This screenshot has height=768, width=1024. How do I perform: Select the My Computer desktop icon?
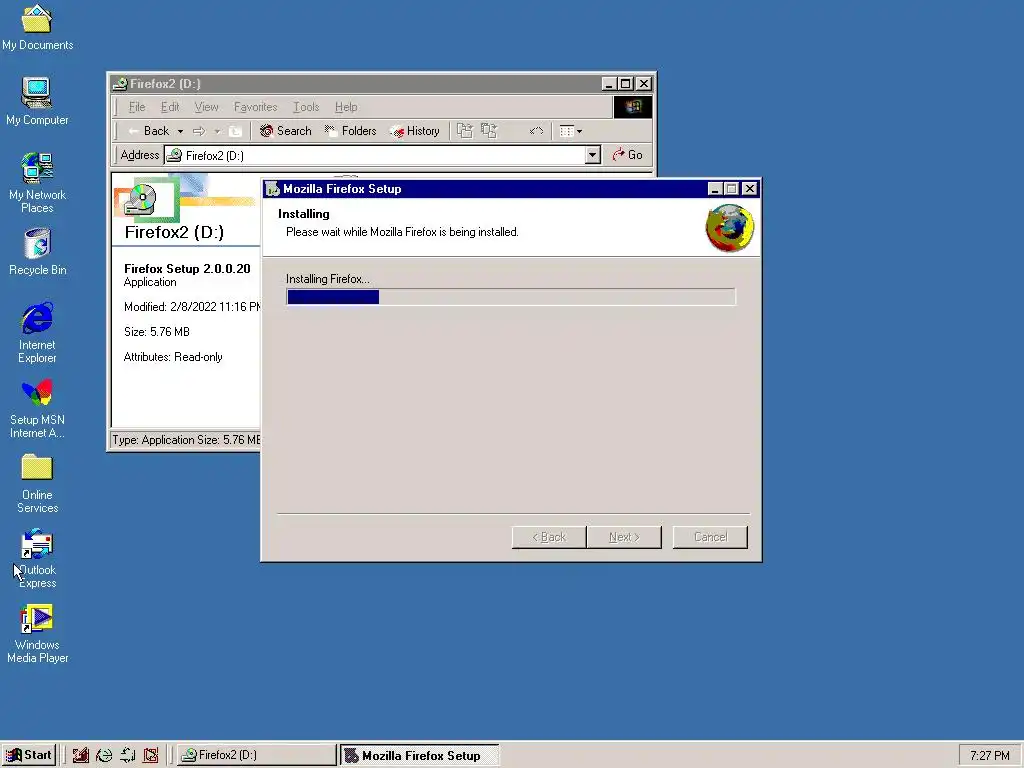tap(37, 101)
